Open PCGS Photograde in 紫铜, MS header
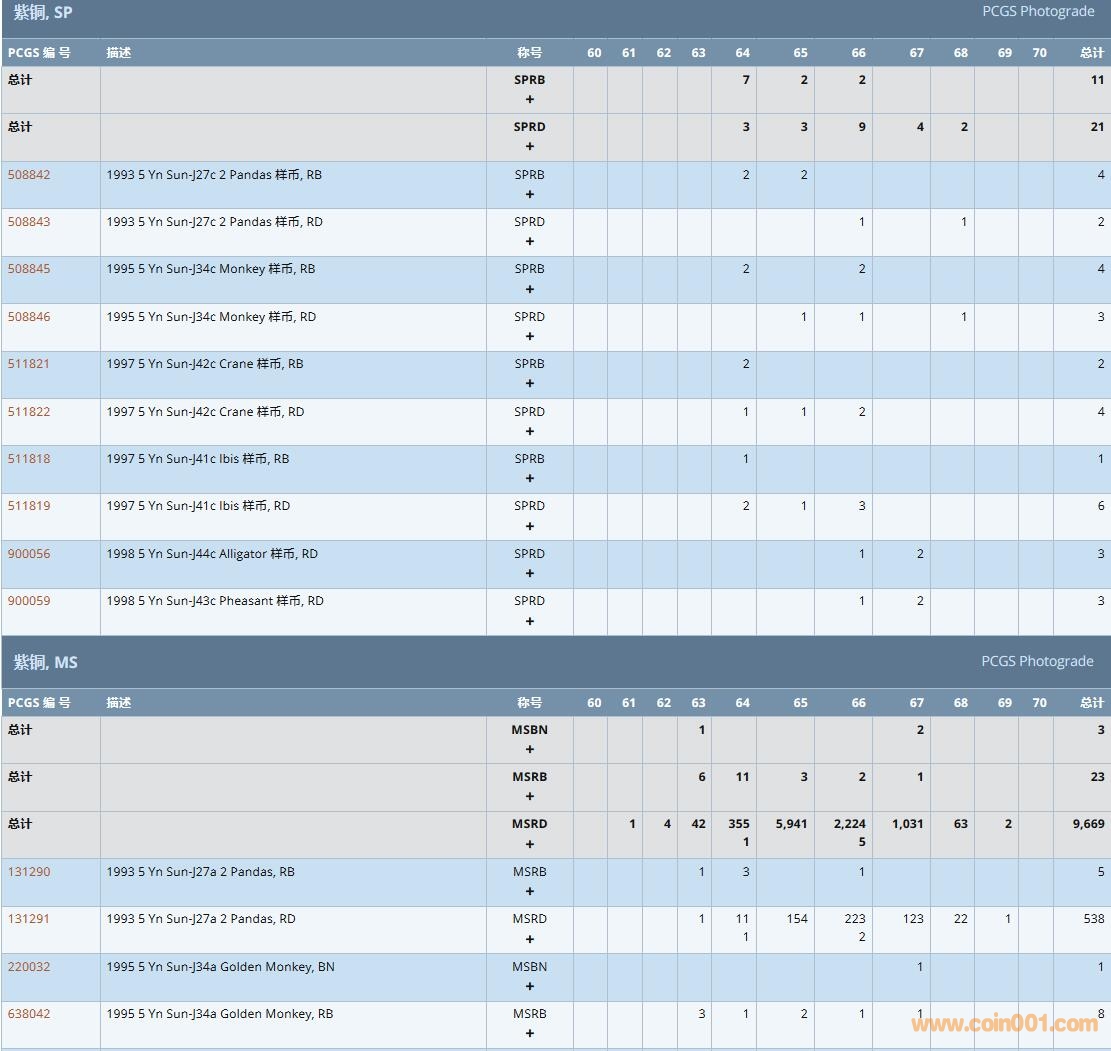 [x=1037, y=661]
